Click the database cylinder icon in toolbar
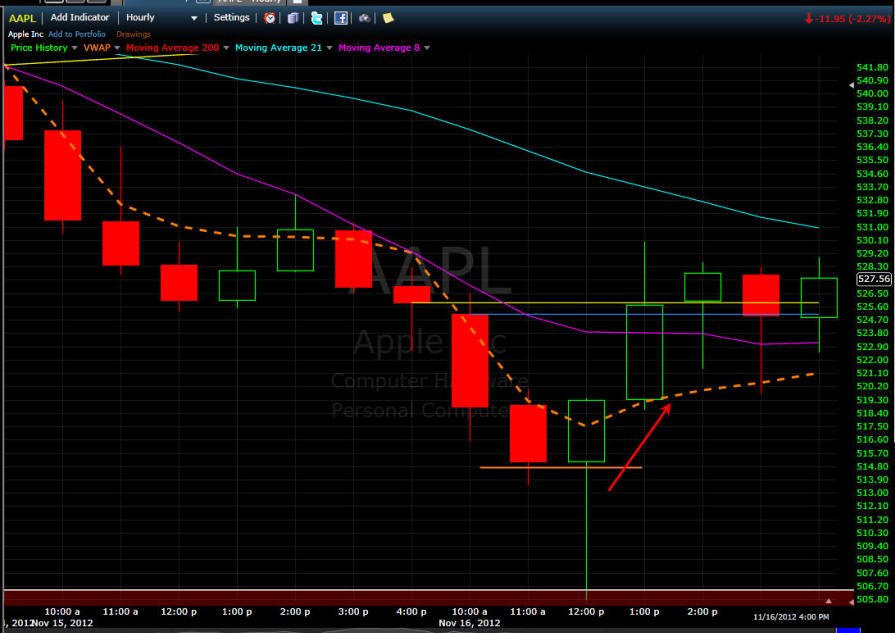 [293, 18]
